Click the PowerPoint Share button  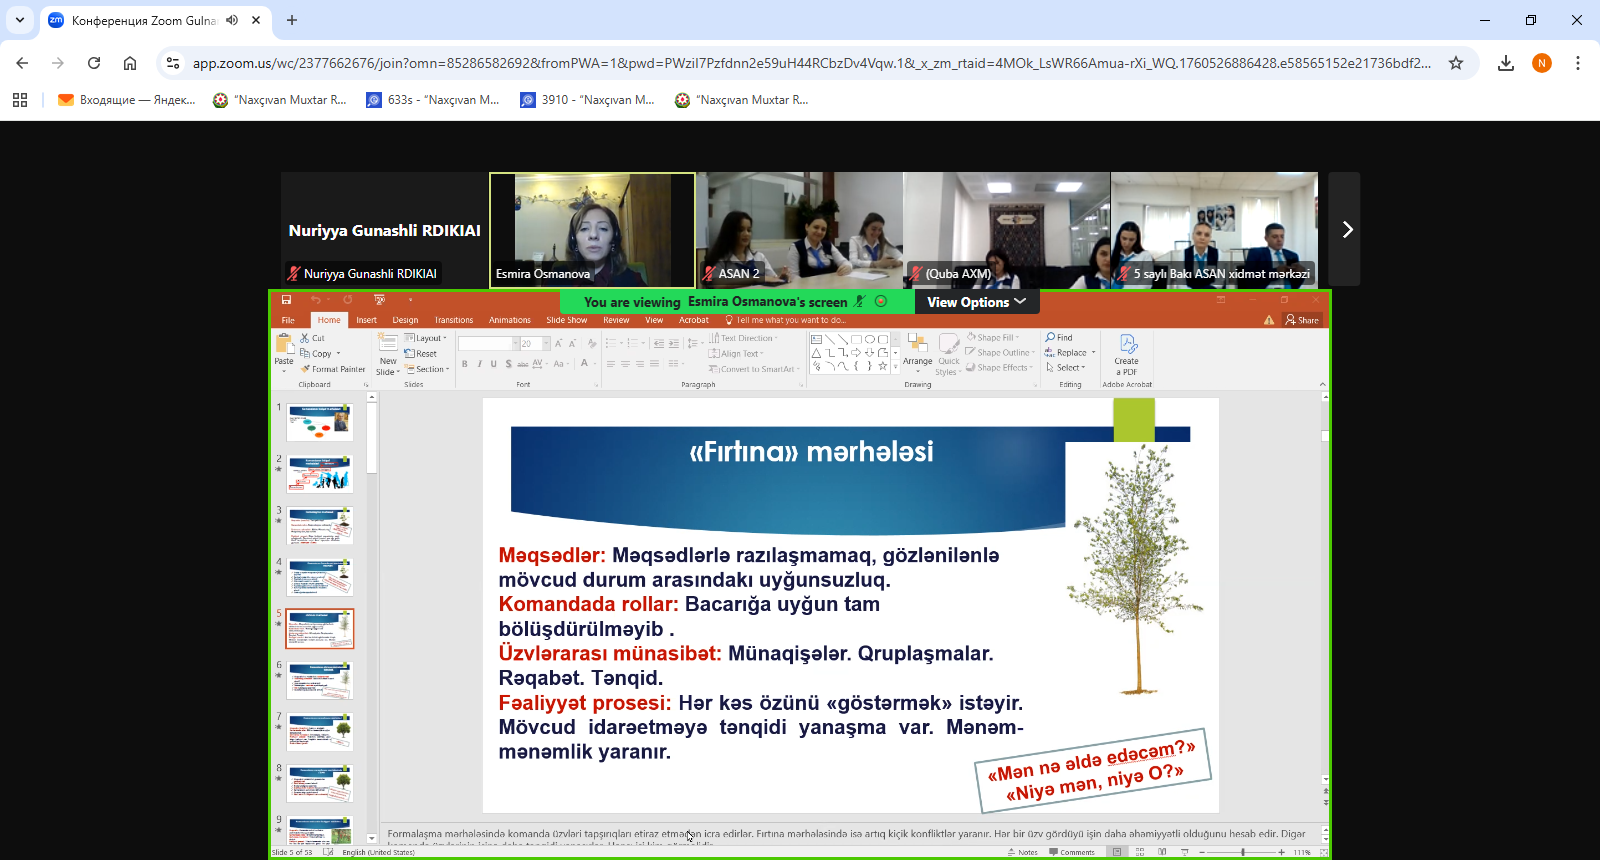(x=1302, y=320)
